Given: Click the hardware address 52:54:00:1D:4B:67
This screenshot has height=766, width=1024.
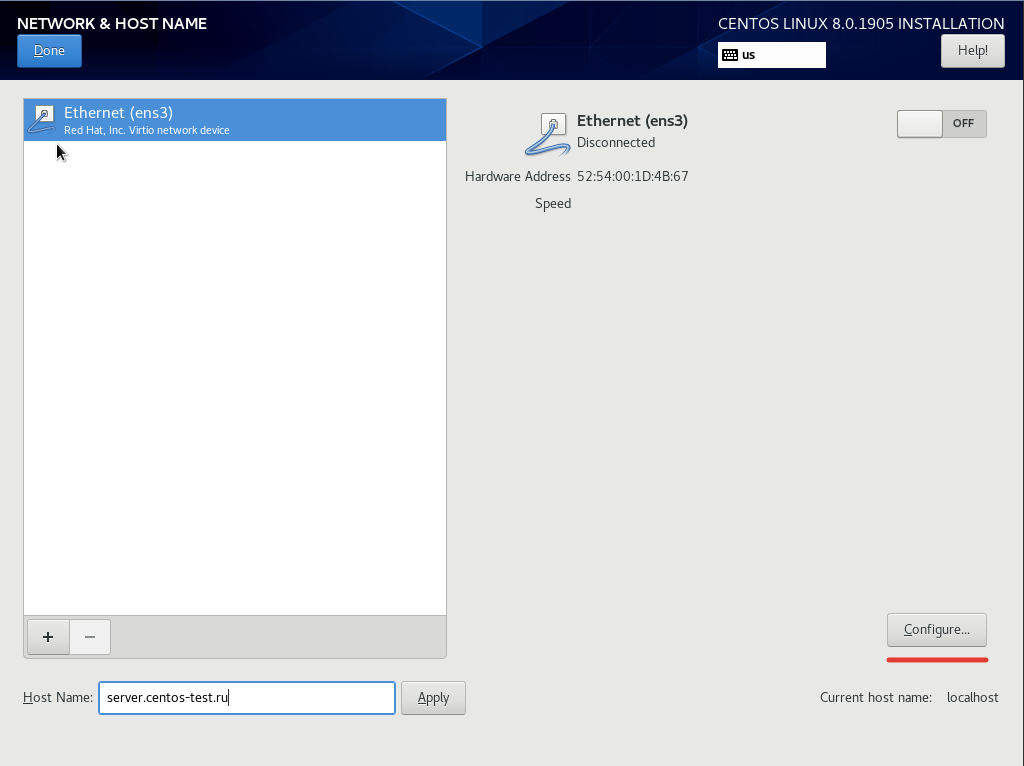Looking at the screenshot, I should (632, 177).
